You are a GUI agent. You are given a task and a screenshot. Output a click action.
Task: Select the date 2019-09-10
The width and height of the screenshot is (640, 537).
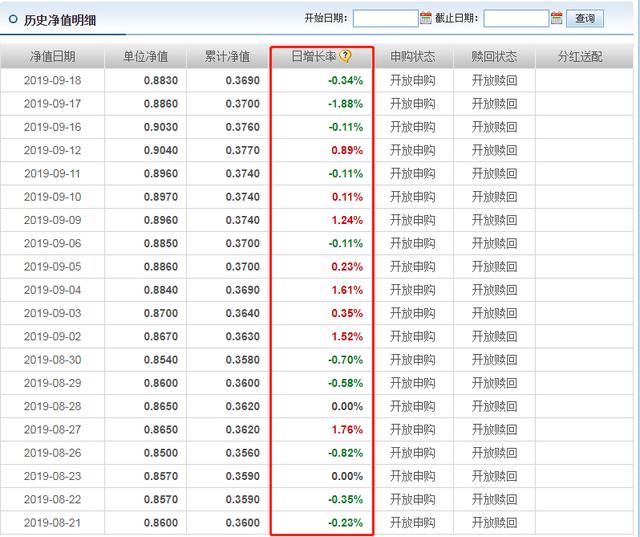click(53, 197)
